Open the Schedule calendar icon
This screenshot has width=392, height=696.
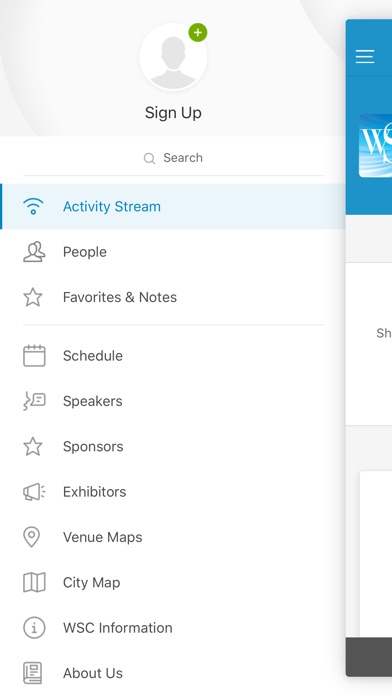[34, 356]
